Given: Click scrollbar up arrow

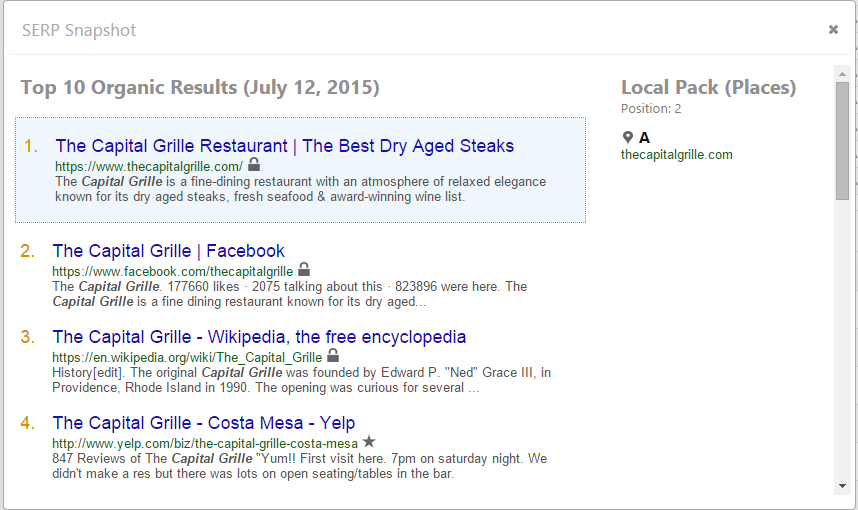Looking at the screenshot, I should (842, 72).
